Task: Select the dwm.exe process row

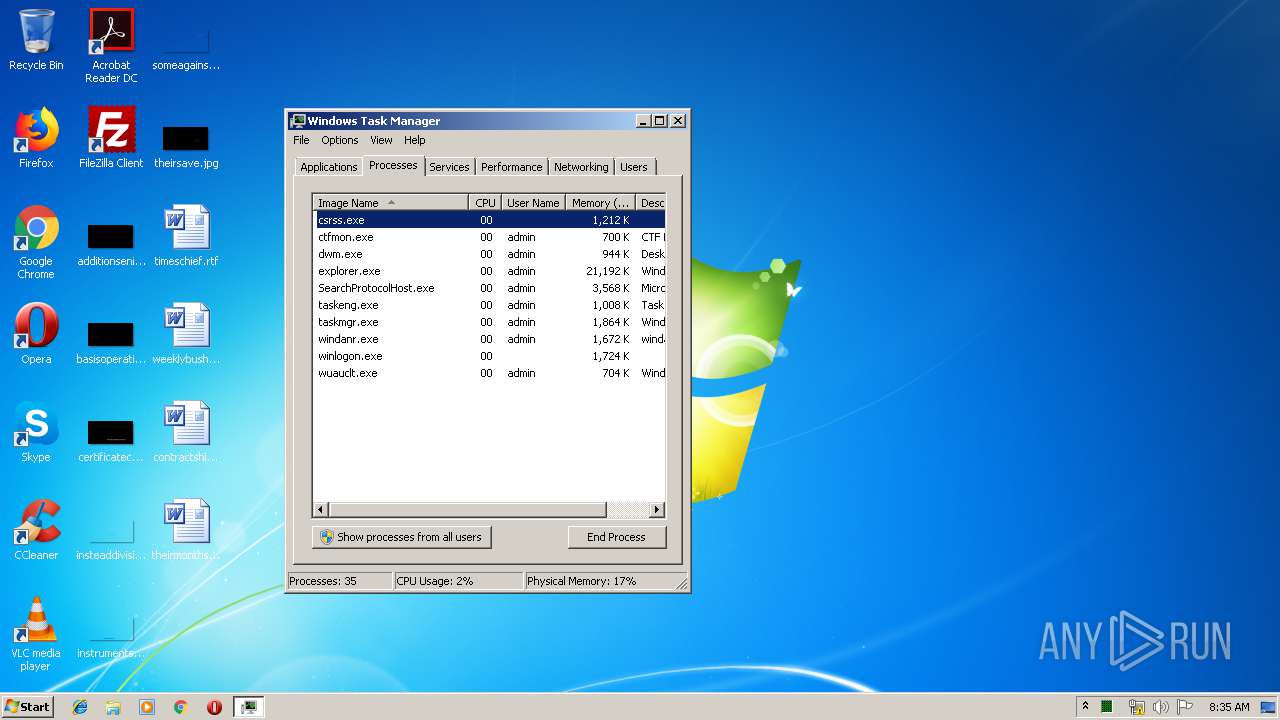Action: pos(489,254)
